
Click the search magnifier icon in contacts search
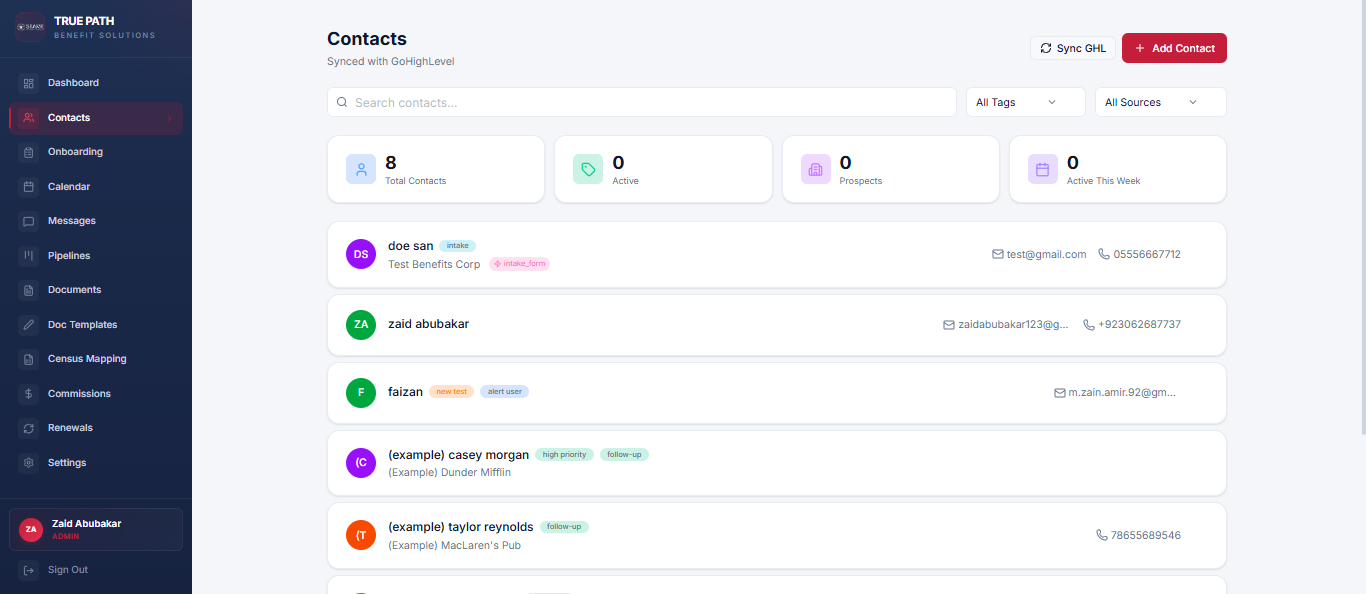pos(342,102)
